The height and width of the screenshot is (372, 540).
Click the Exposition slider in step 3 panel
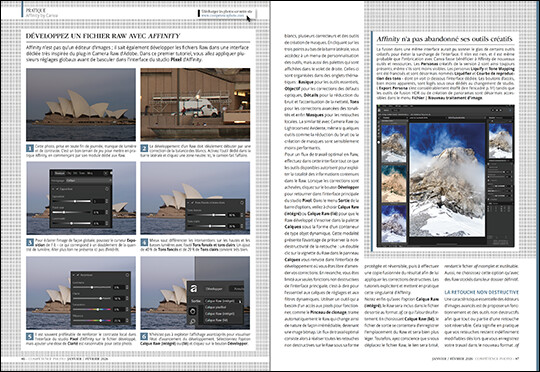pos(71,201)
